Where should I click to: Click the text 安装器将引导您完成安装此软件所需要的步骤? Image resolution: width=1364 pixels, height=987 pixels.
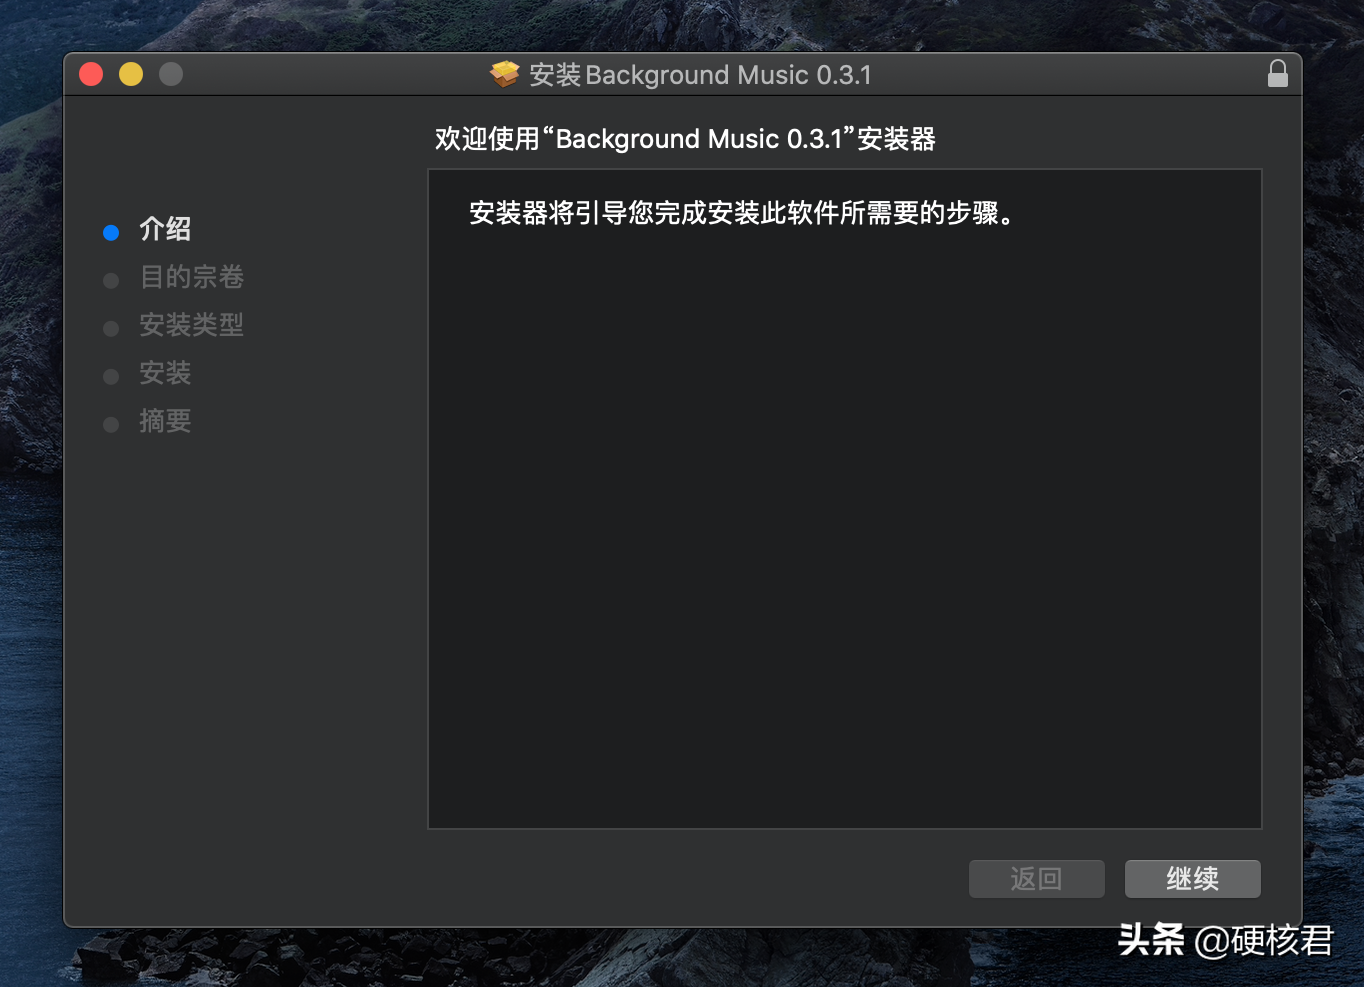(742, 213)
